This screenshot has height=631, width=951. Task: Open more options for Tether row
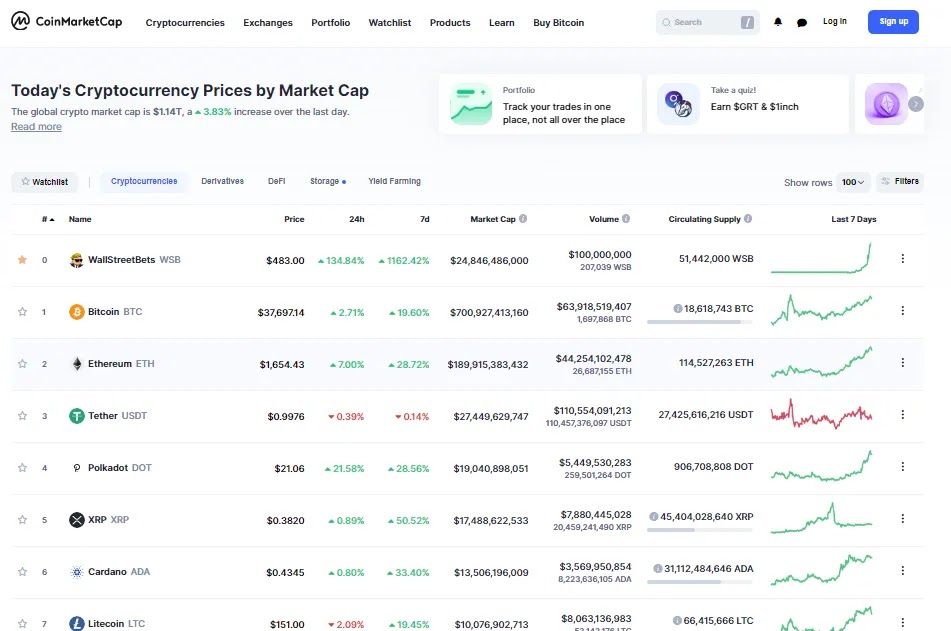coord(902,414)
